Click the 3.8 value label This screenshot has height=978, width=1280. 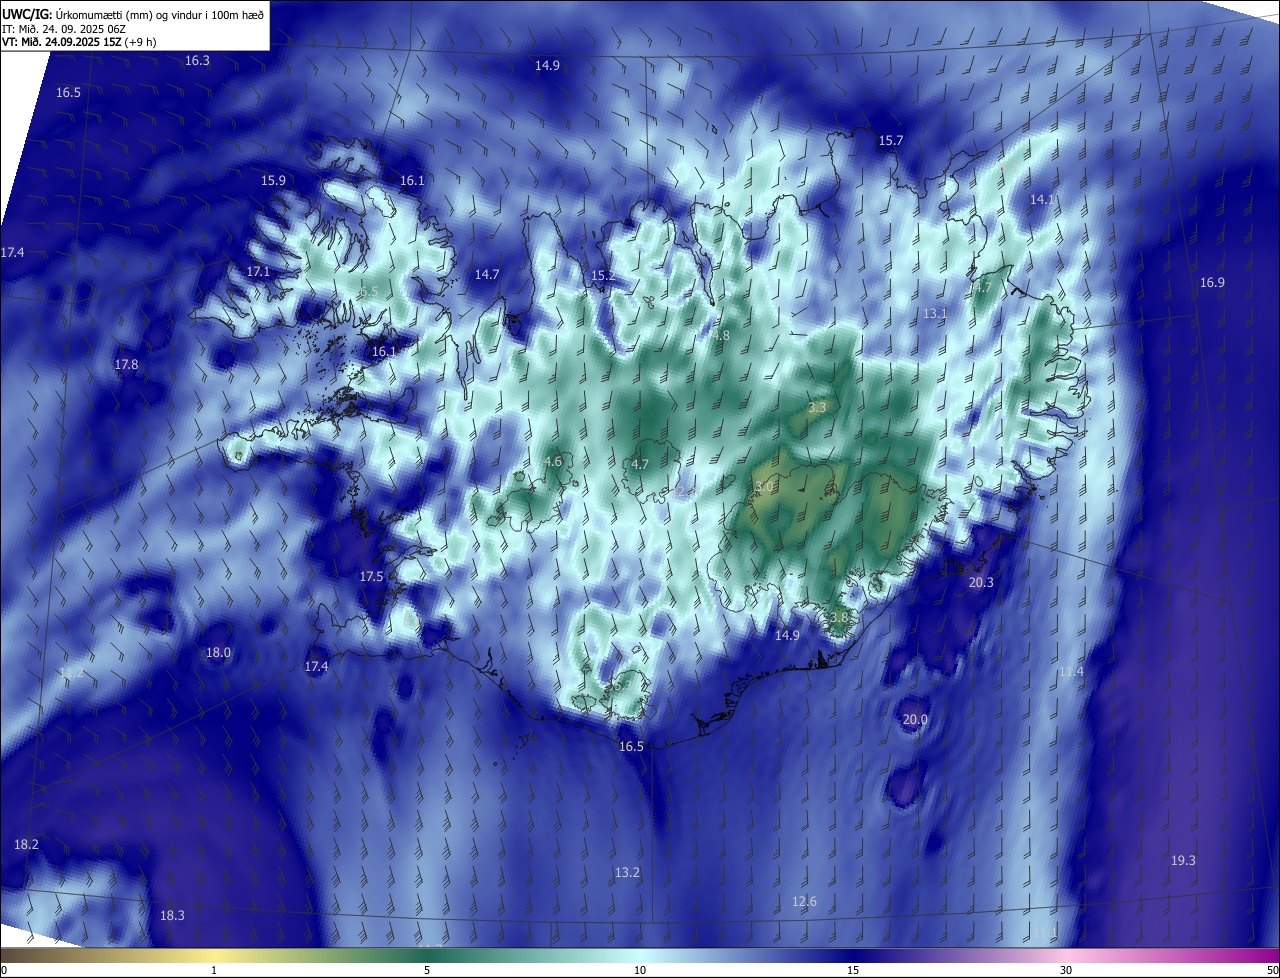click(x=838, y=618)
